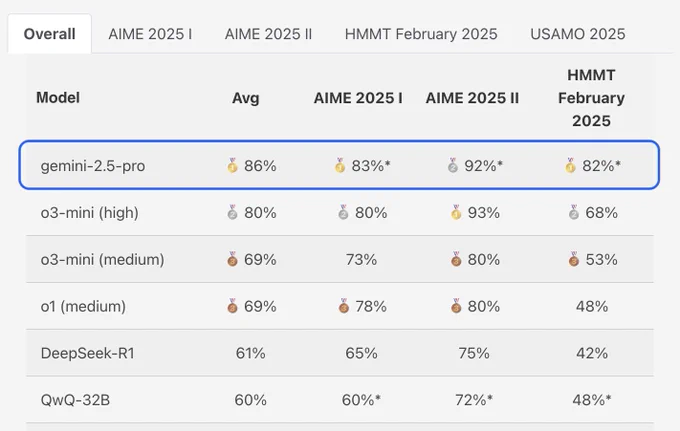
Task: Click the Model column header
Action: (58, 98)
